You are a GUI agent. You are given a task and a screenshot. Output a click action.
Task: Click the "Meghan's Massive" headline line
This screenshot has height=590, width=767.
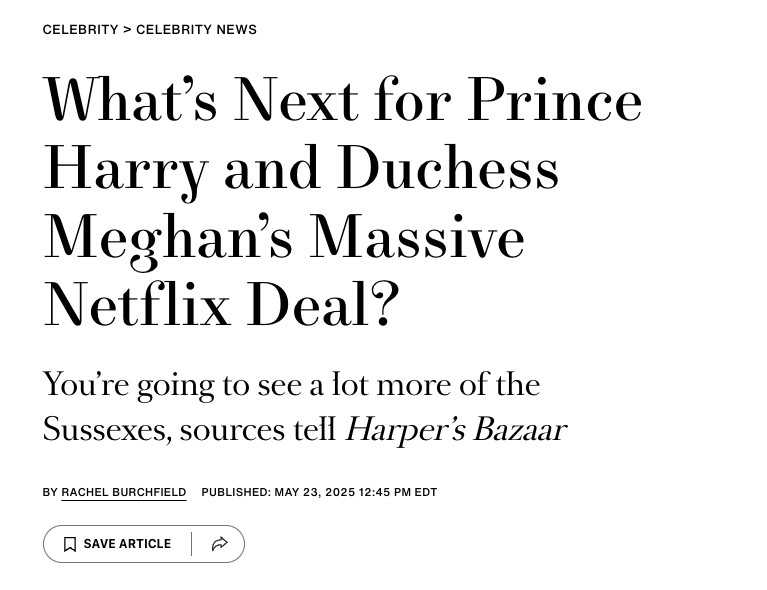[283, 237]
